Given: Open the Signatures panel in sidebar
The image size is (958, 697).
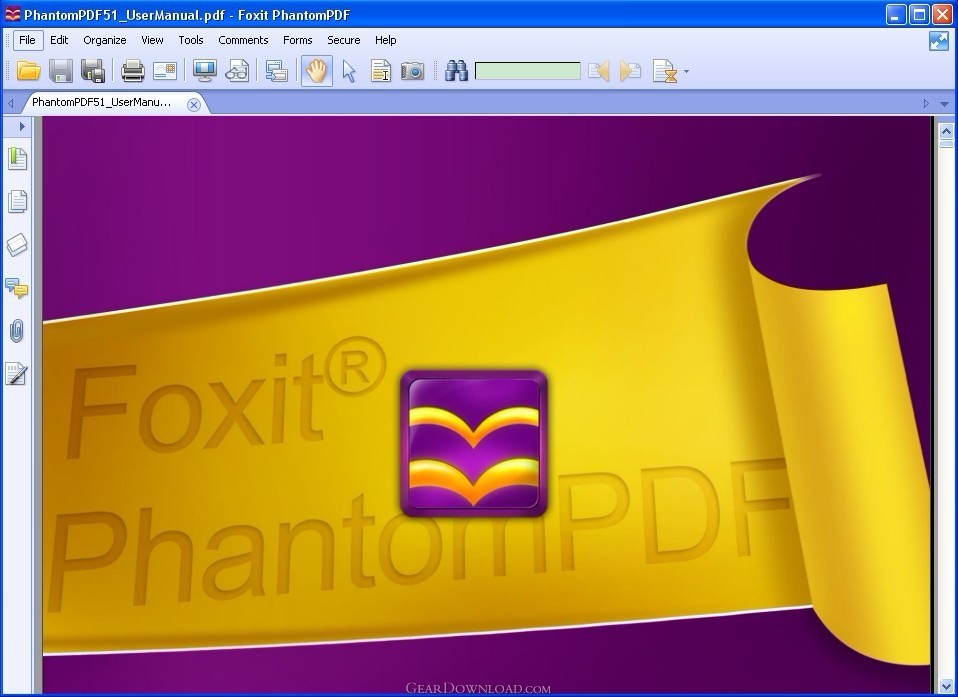Looking at the screenshot, I should tap(16, 374).
